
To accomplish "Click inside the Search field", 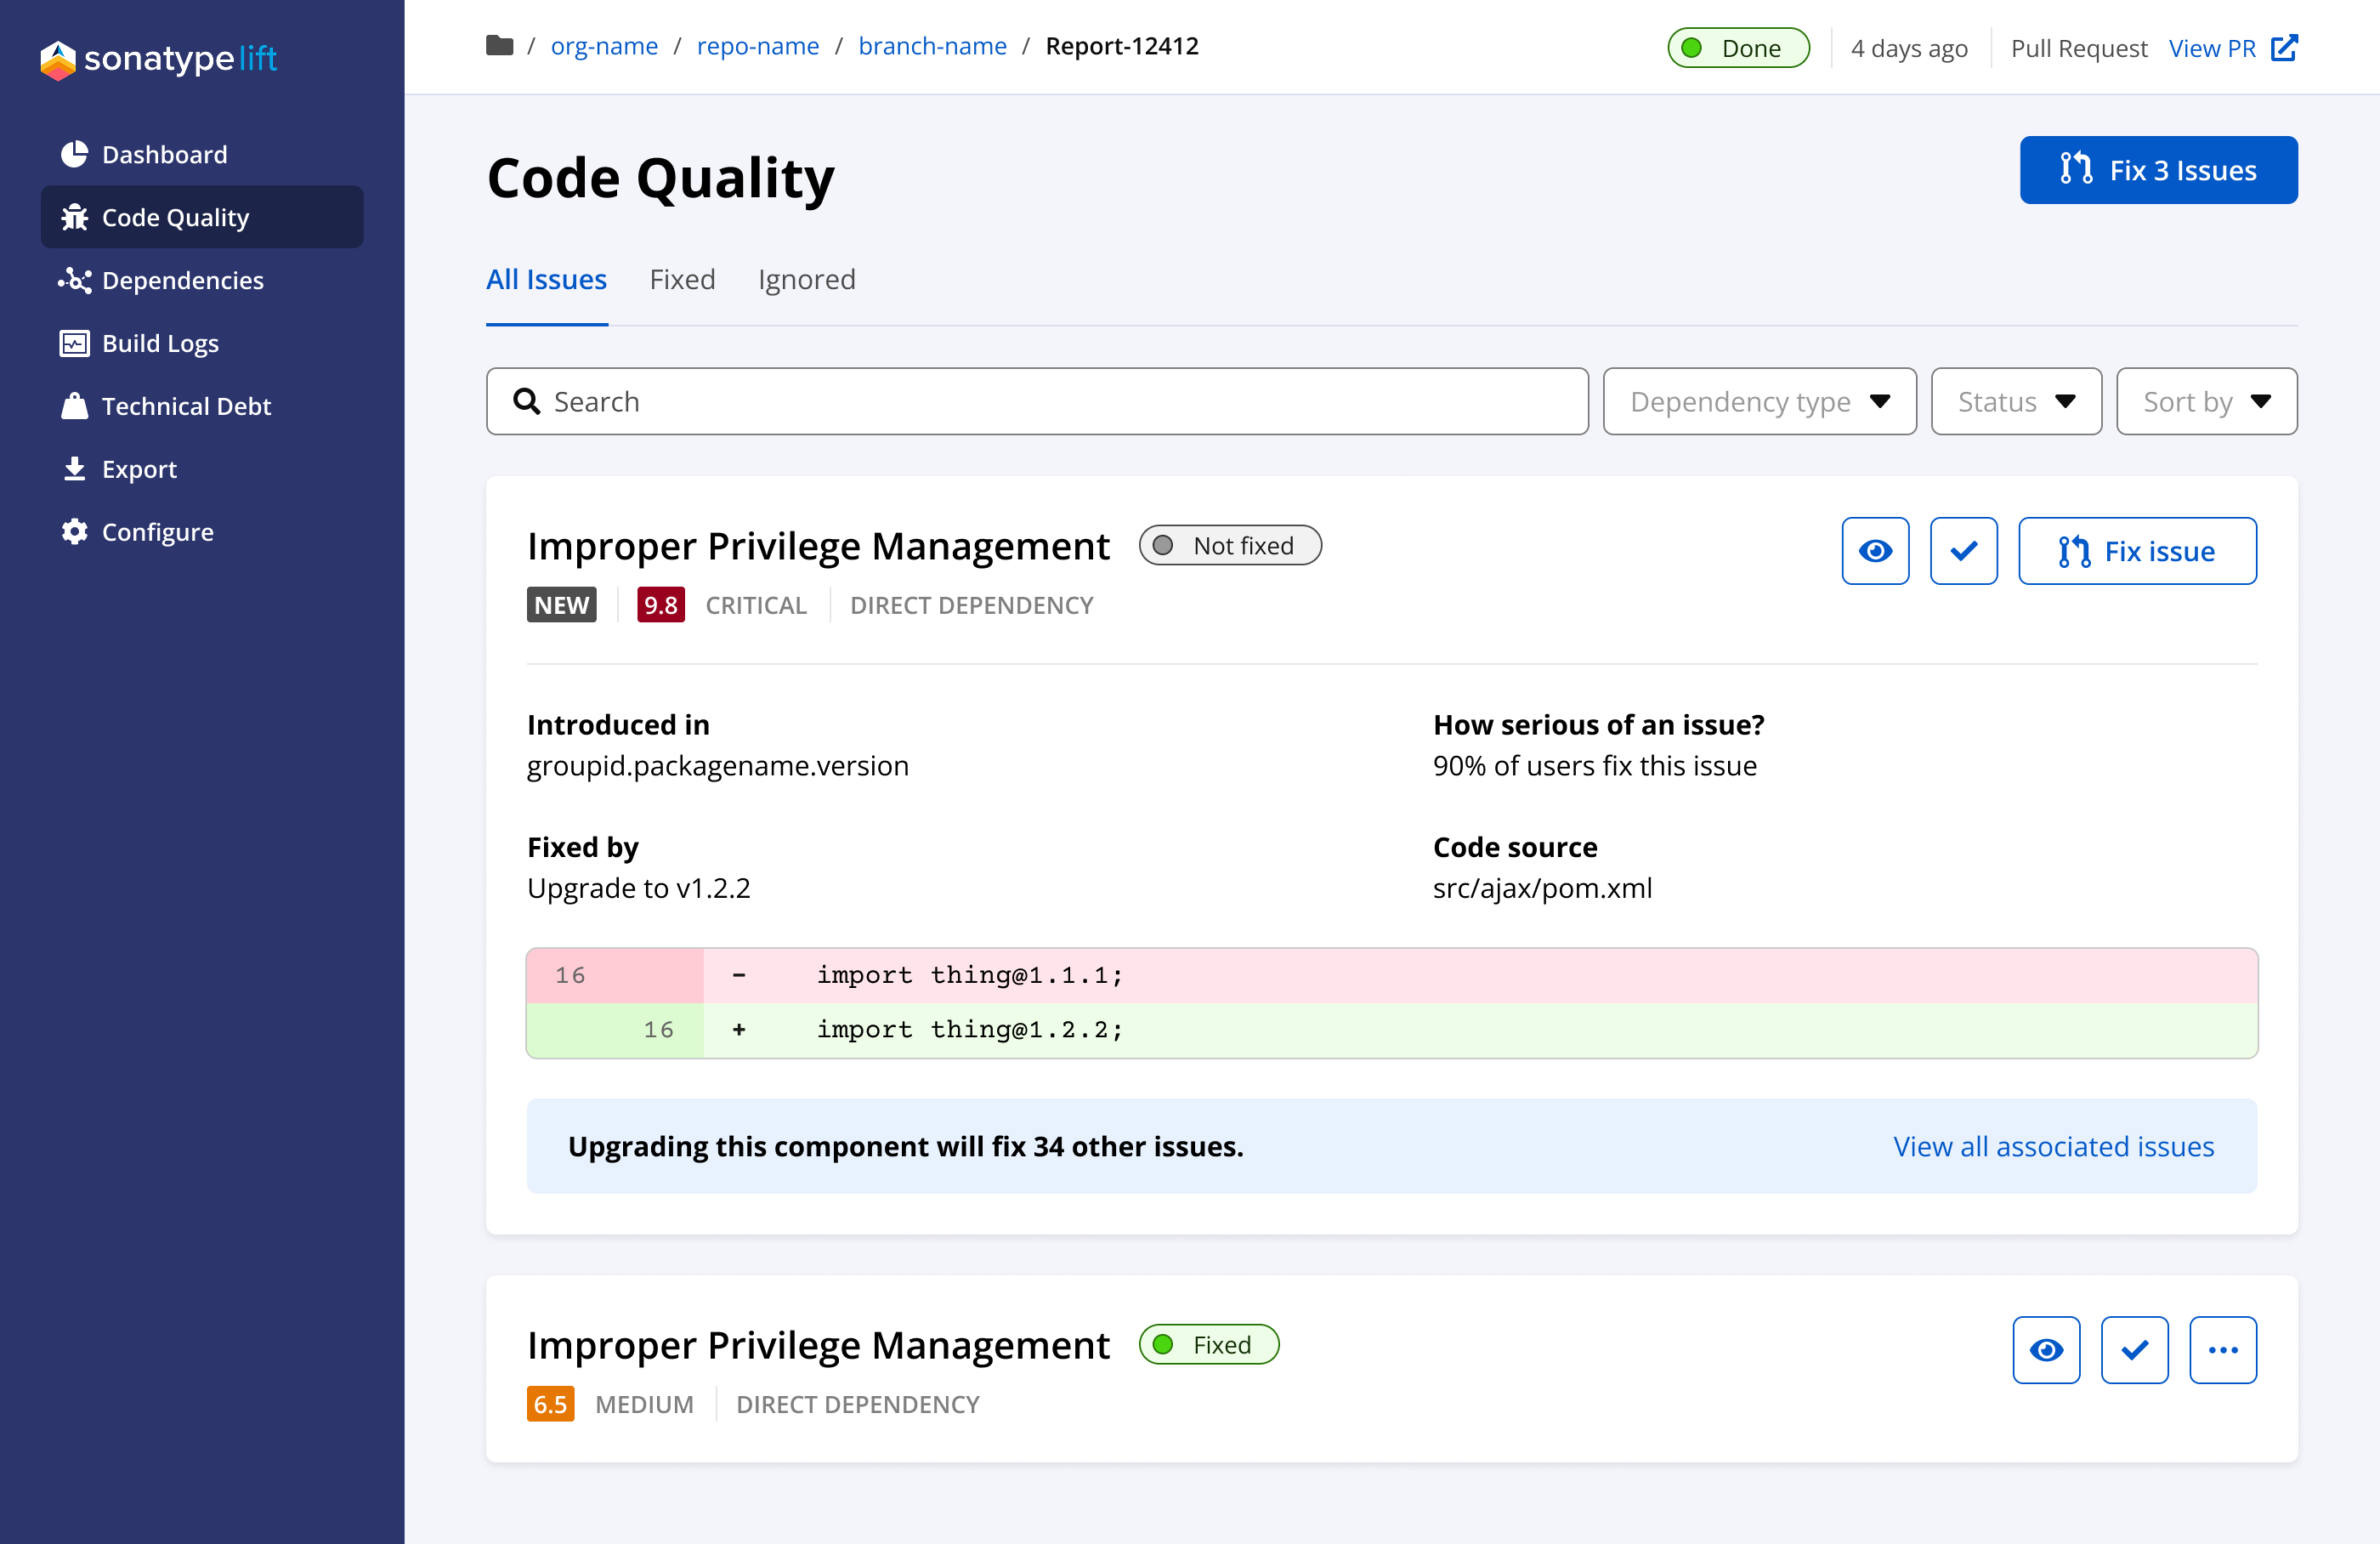I will (x=1036, y=401).
